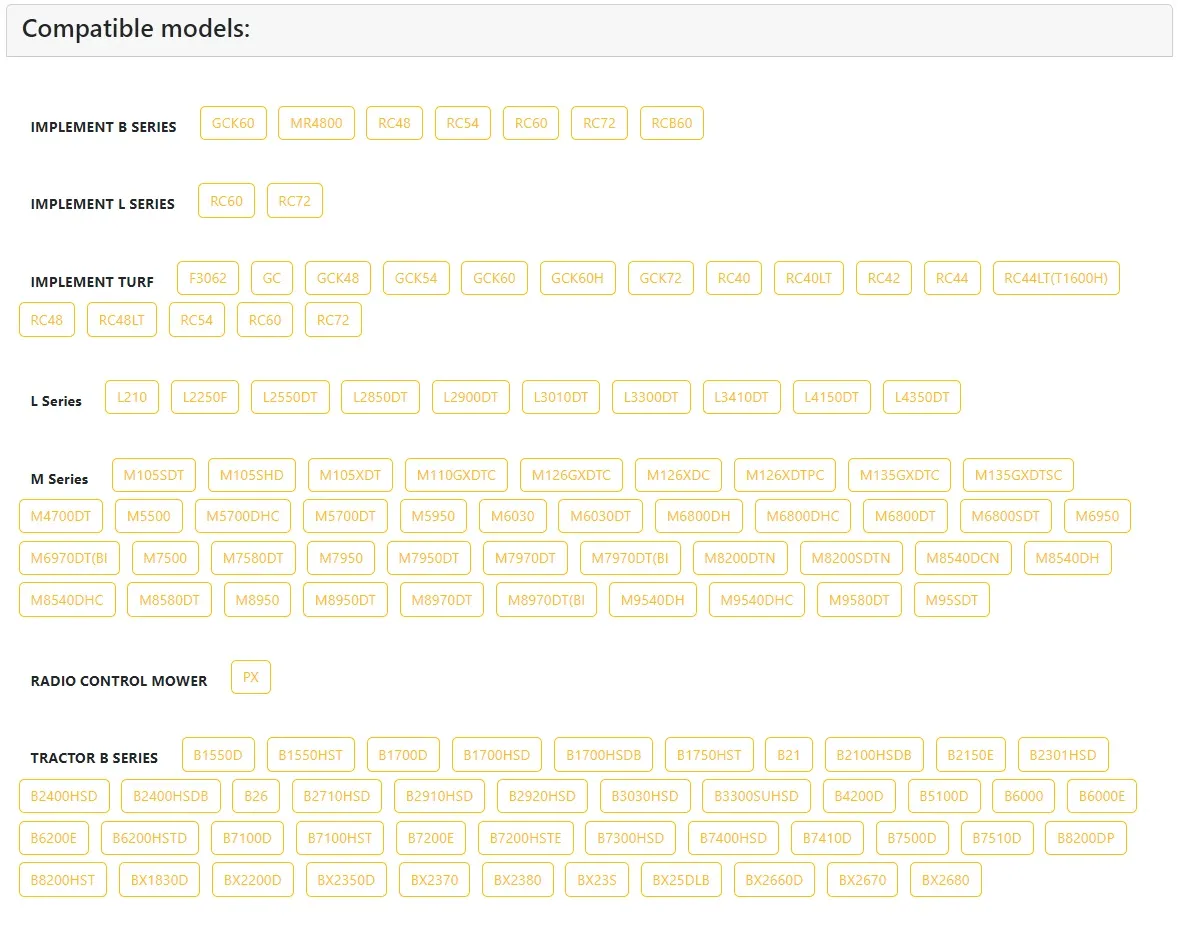Select the RC48LT model tag

click(121, 320)
